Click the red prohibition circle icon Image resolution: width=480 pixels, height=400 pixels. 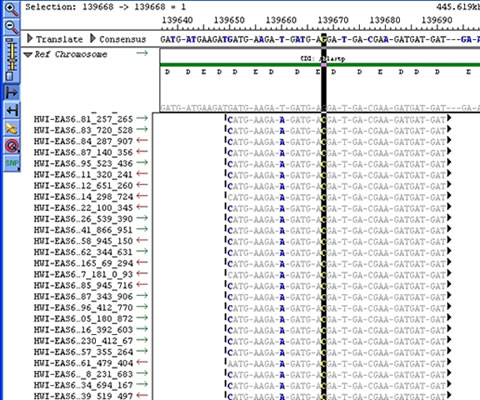point(11,146)
